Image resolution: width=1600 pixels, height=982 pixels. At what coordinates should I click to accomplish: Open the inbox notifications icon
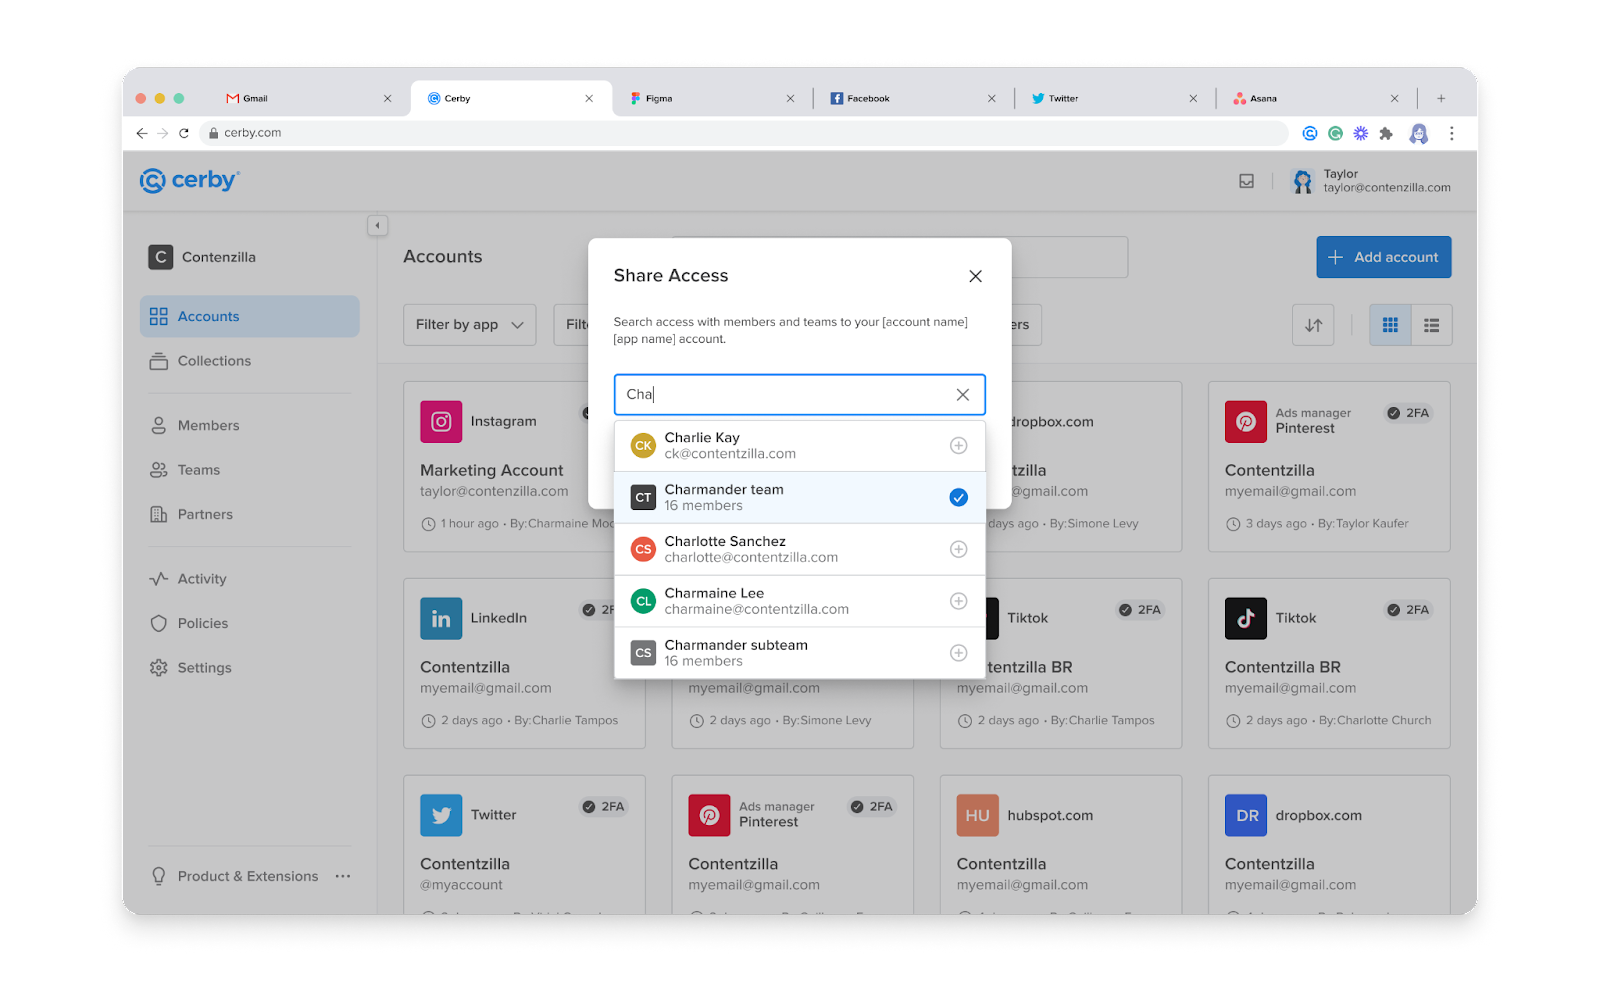[1246, 182]
